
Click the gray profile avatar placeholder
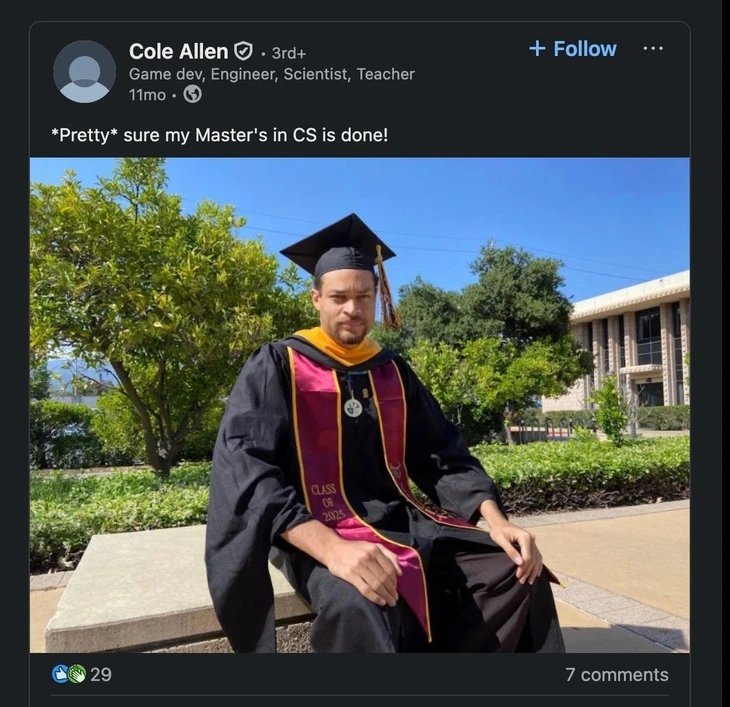[x=84, y=72]
